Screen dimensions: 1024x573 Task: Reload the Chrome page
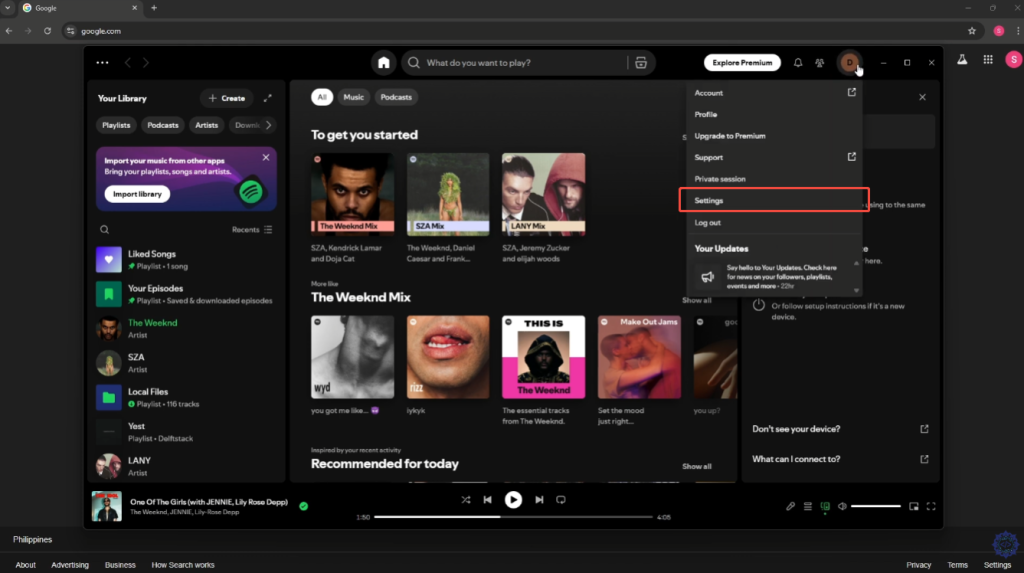(x=47, y=31)
